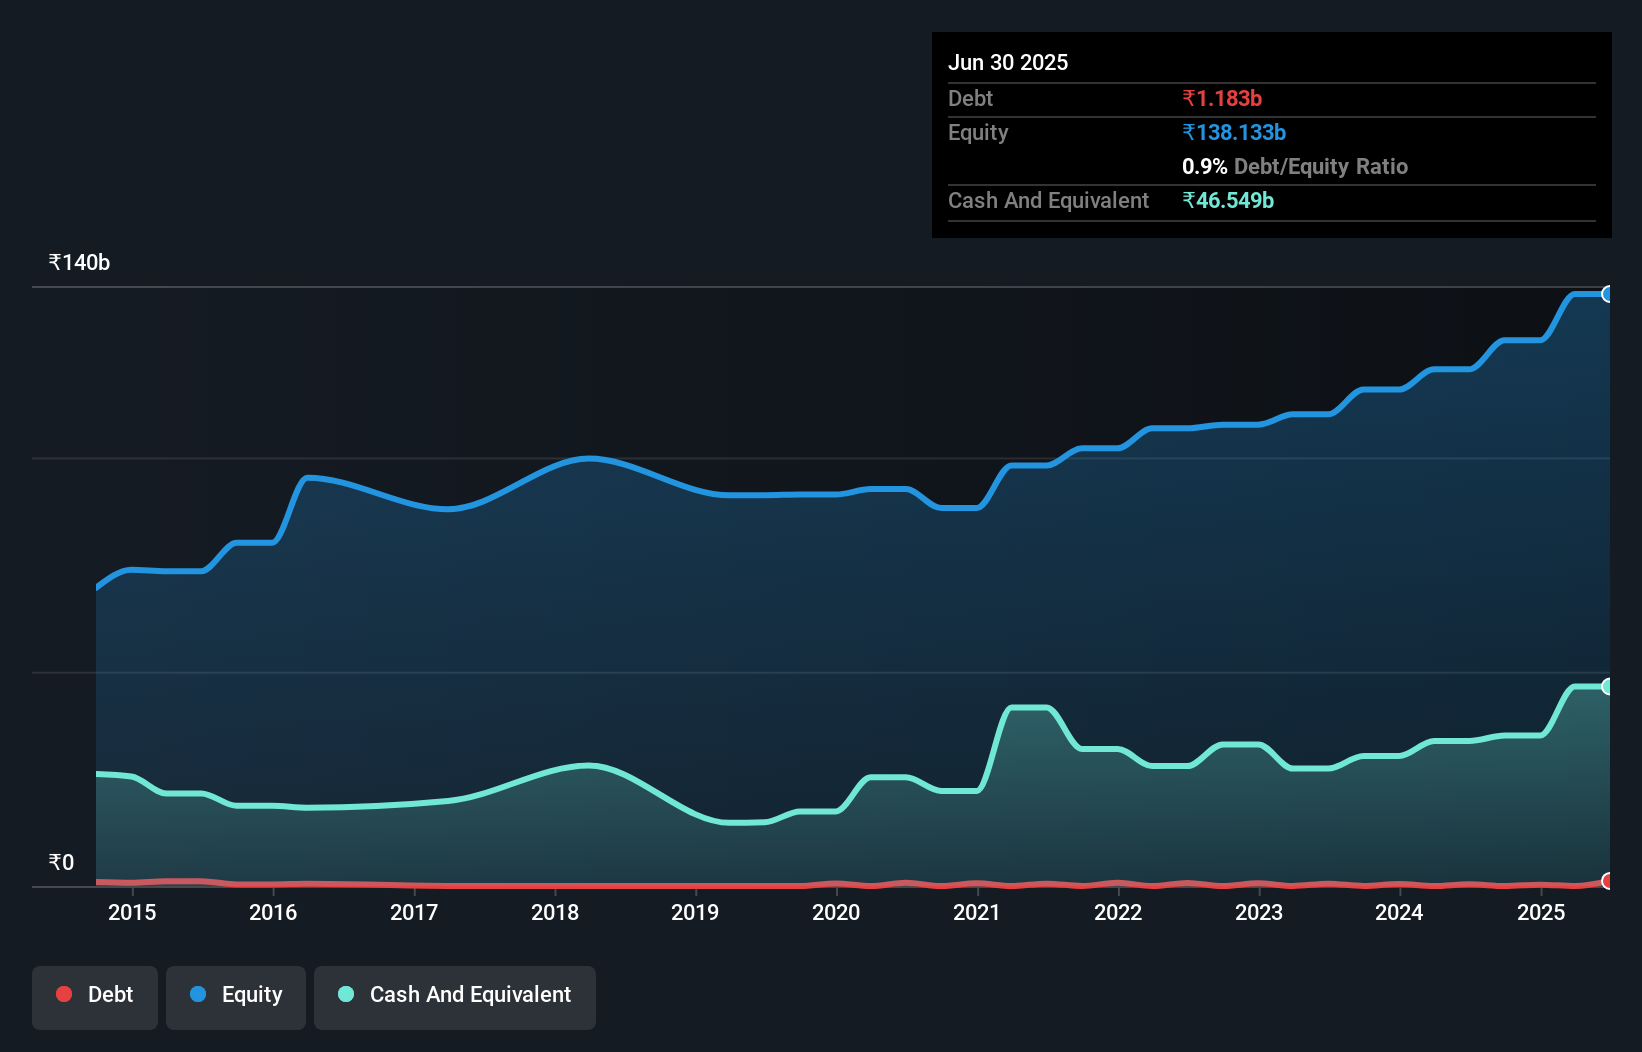Screen dimensions: 1642x1052
Task: Click the teal Cash And Equivalent legend dot
Action: 345,994
